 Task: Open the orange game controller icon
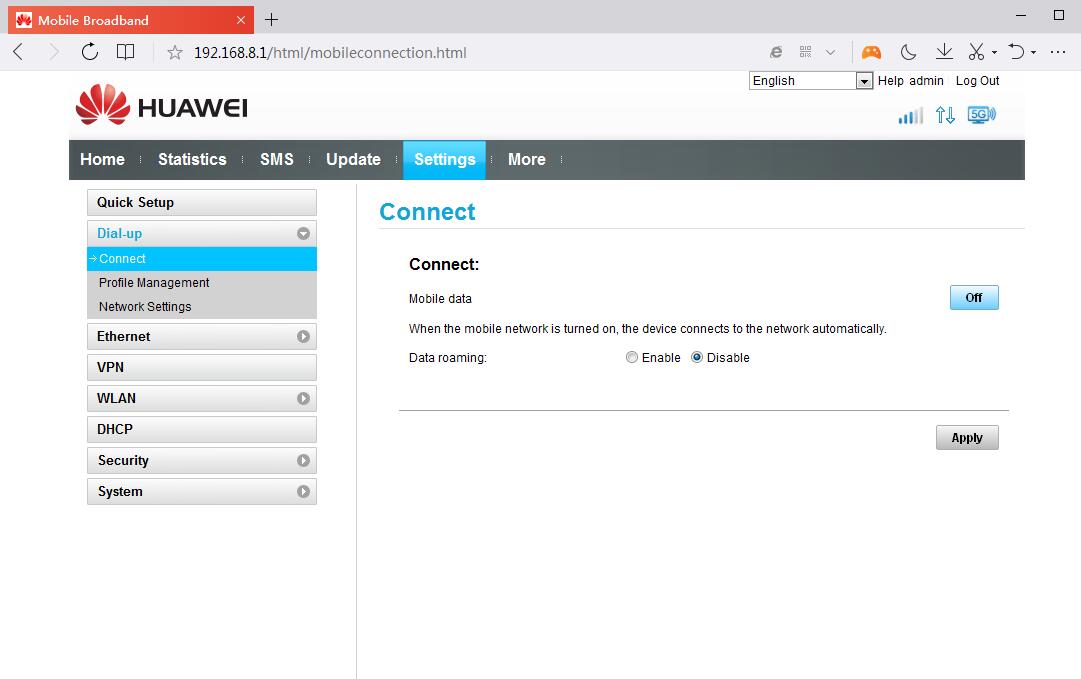point(872,52)
